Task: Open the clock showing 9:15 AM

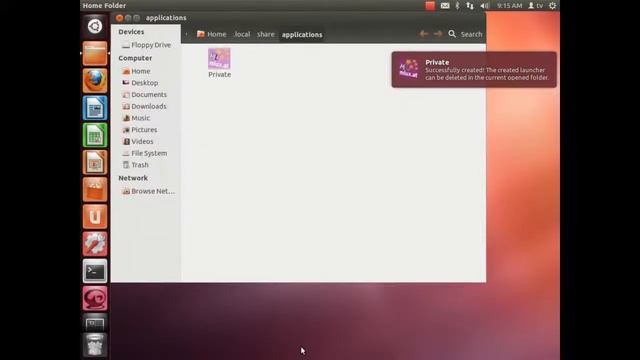Action: click(x=509, y=6)
